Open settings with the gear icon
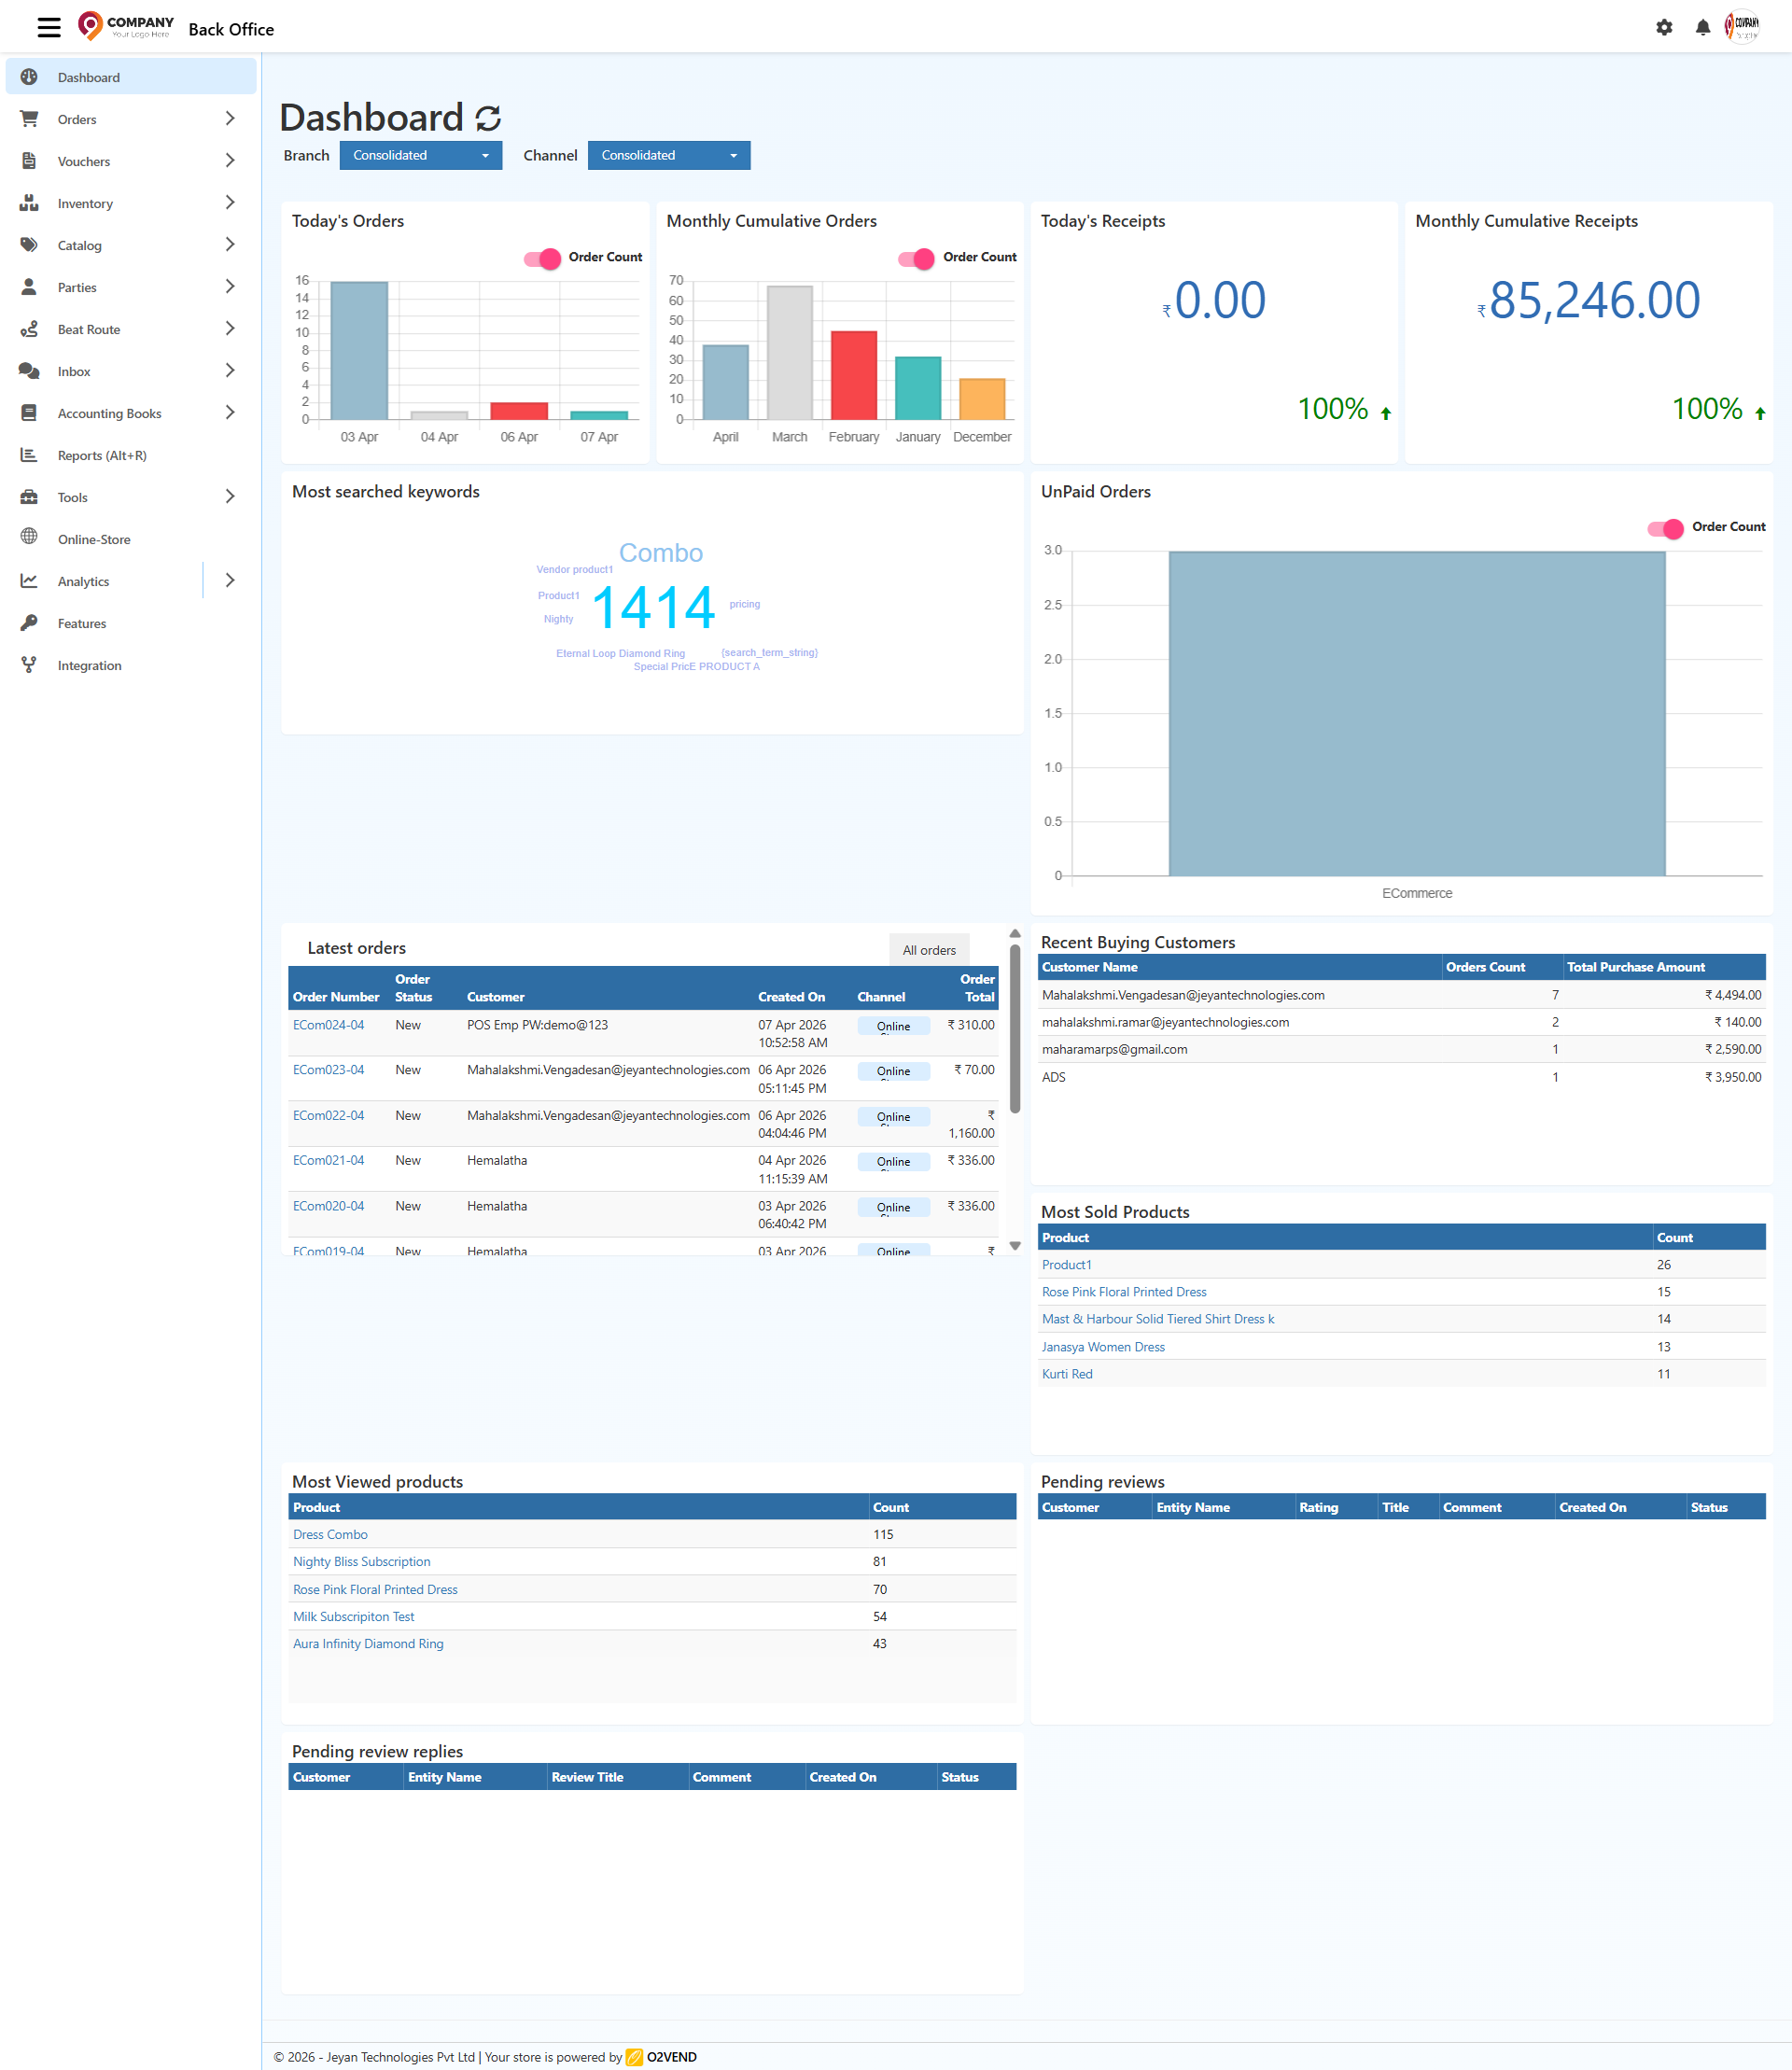 coord(1663,27)
